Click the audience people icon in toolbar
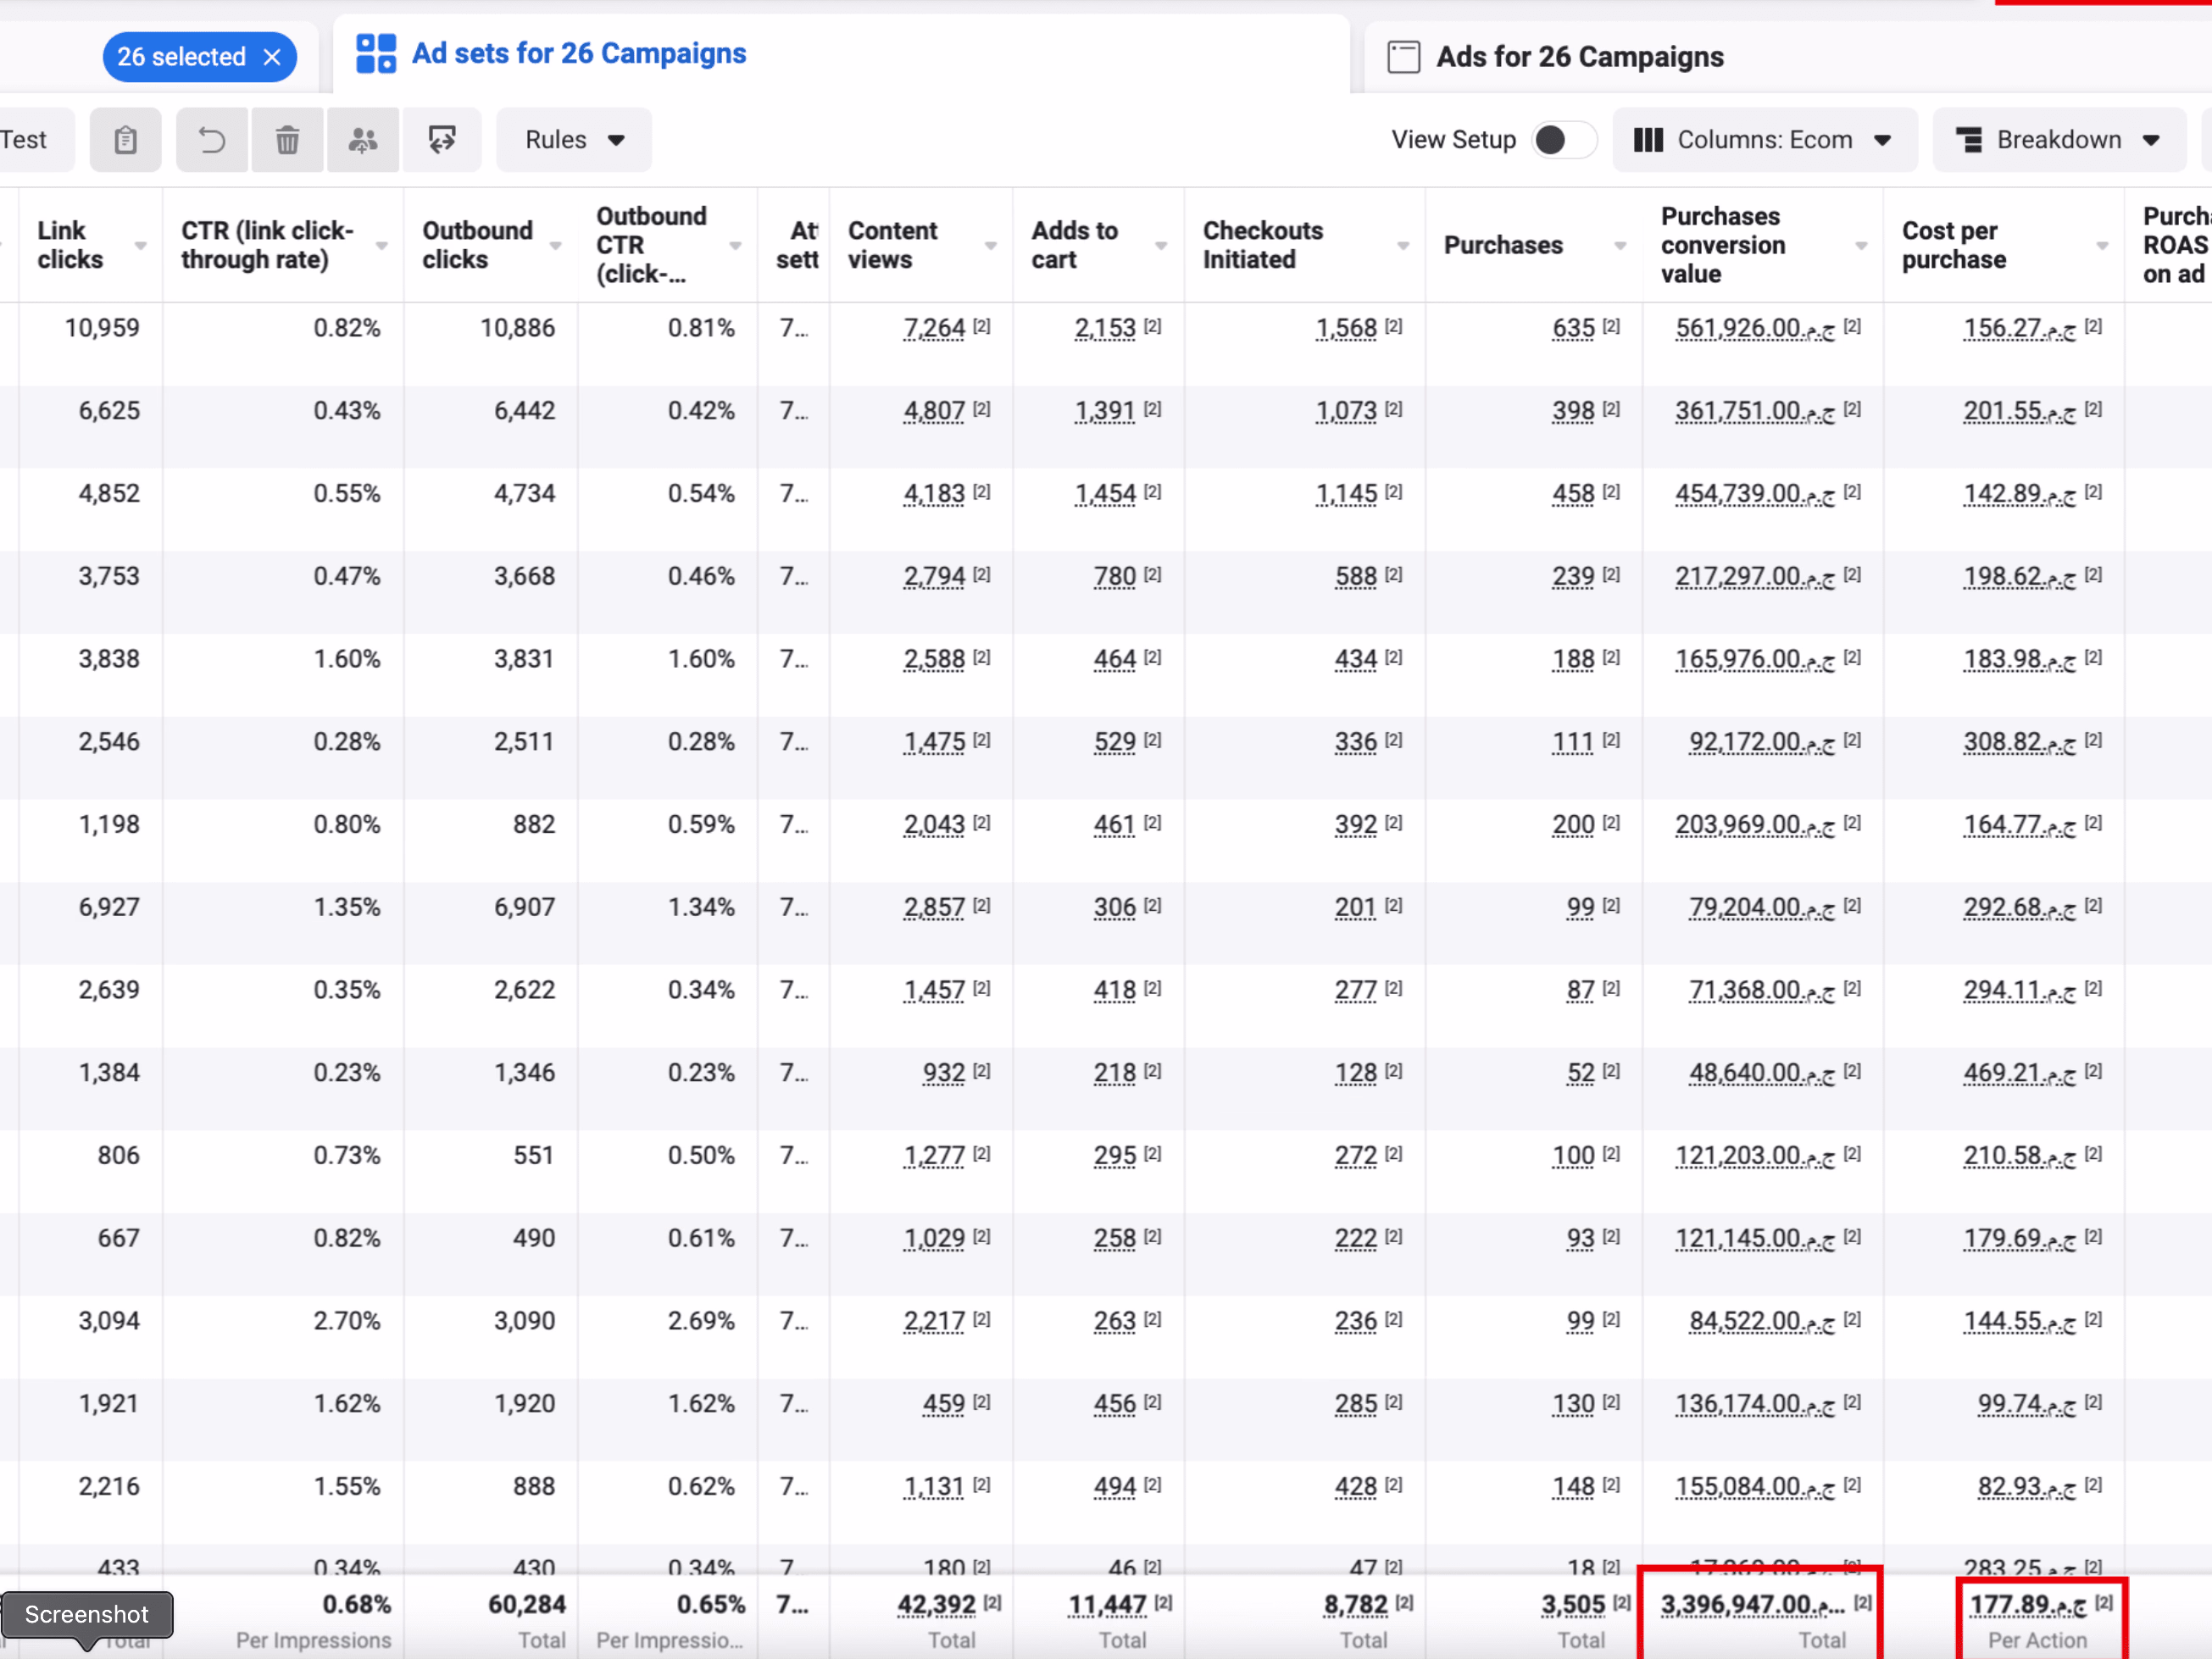Image resolution: width=2212 pixels, height=1659 pixels. (363, 140)
